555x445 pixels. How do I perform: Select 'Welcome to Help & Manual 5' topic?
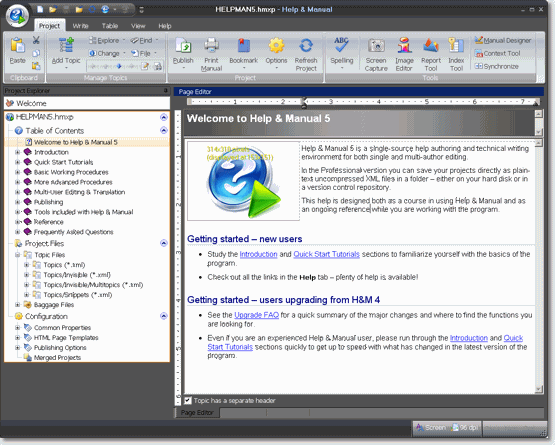[x=75, y=142]
